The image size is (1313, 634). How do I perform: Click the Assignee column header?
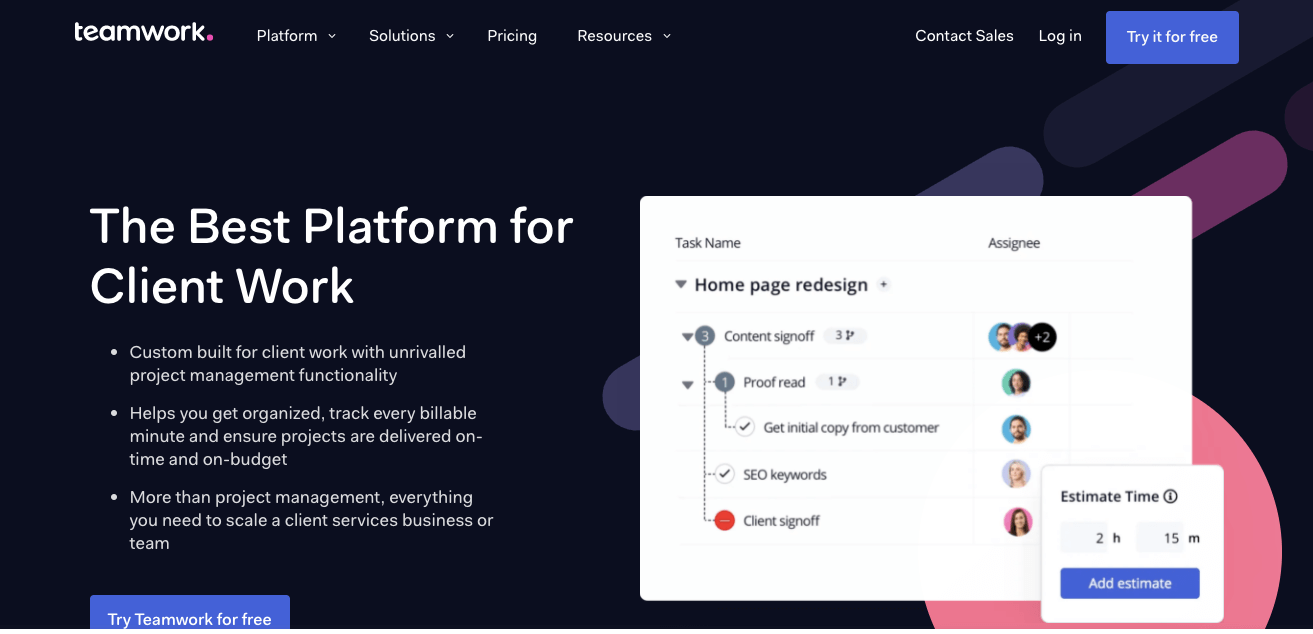[x=1014, y=243]
